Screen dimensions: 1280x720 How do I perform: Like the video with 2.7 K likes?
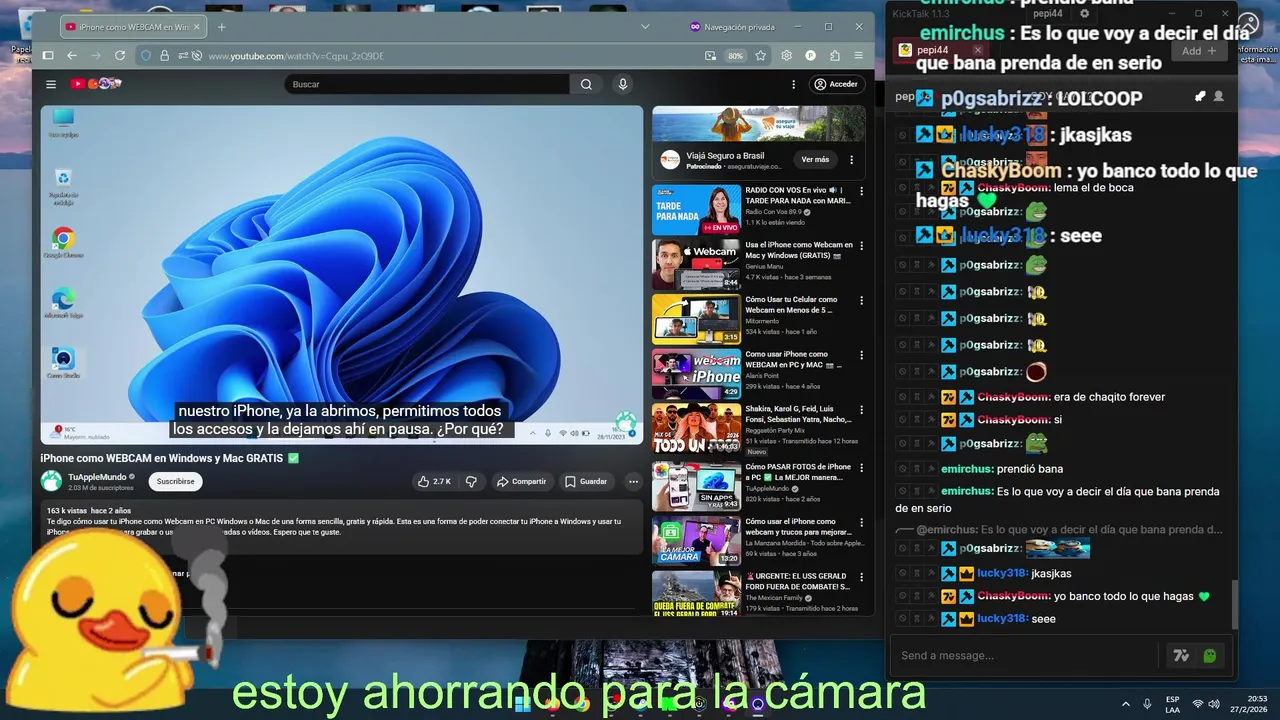(x=434, y=481)
